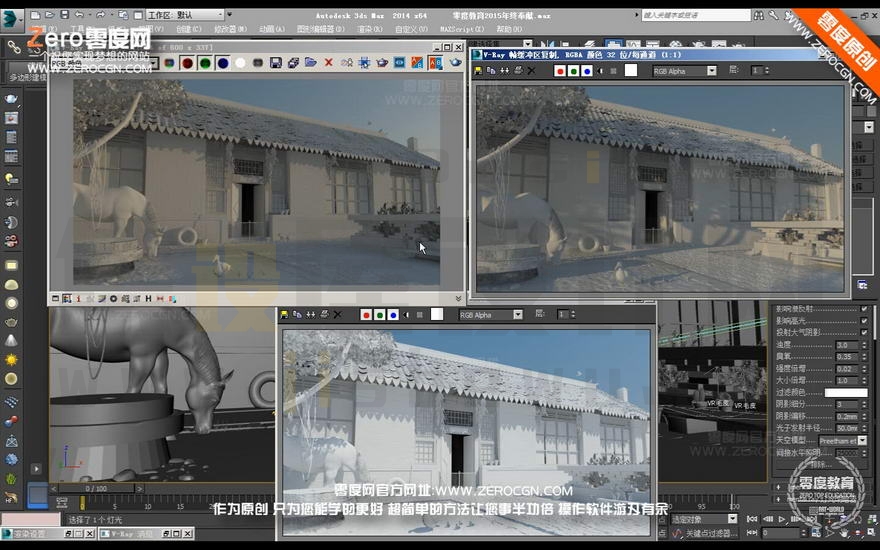The image size is (880, 550).
Task: Click the chain link icon in the main toolbar
Action: pos(13,47)
